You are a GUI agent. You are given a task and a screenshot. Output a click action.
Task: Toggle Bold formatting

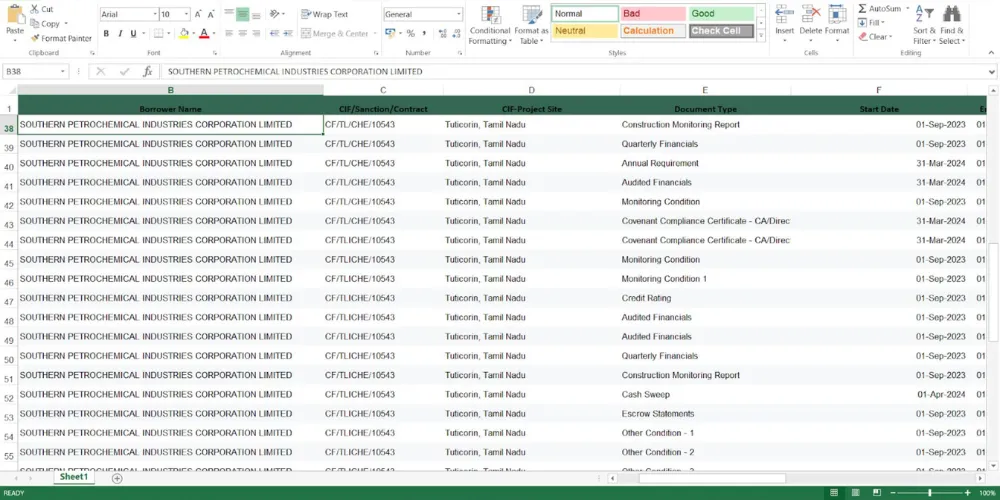coord(106,33)
